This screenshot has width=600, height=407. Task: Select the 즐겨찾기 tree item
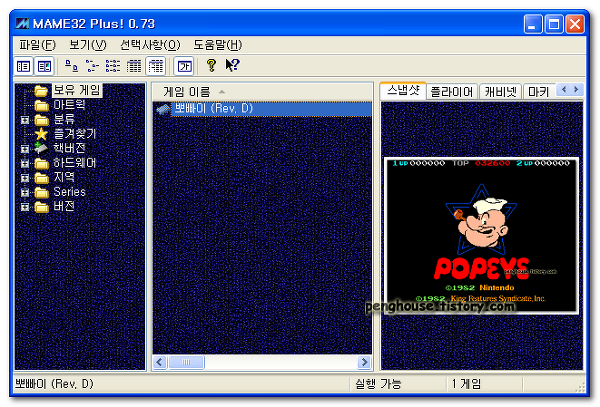(75, 133)
